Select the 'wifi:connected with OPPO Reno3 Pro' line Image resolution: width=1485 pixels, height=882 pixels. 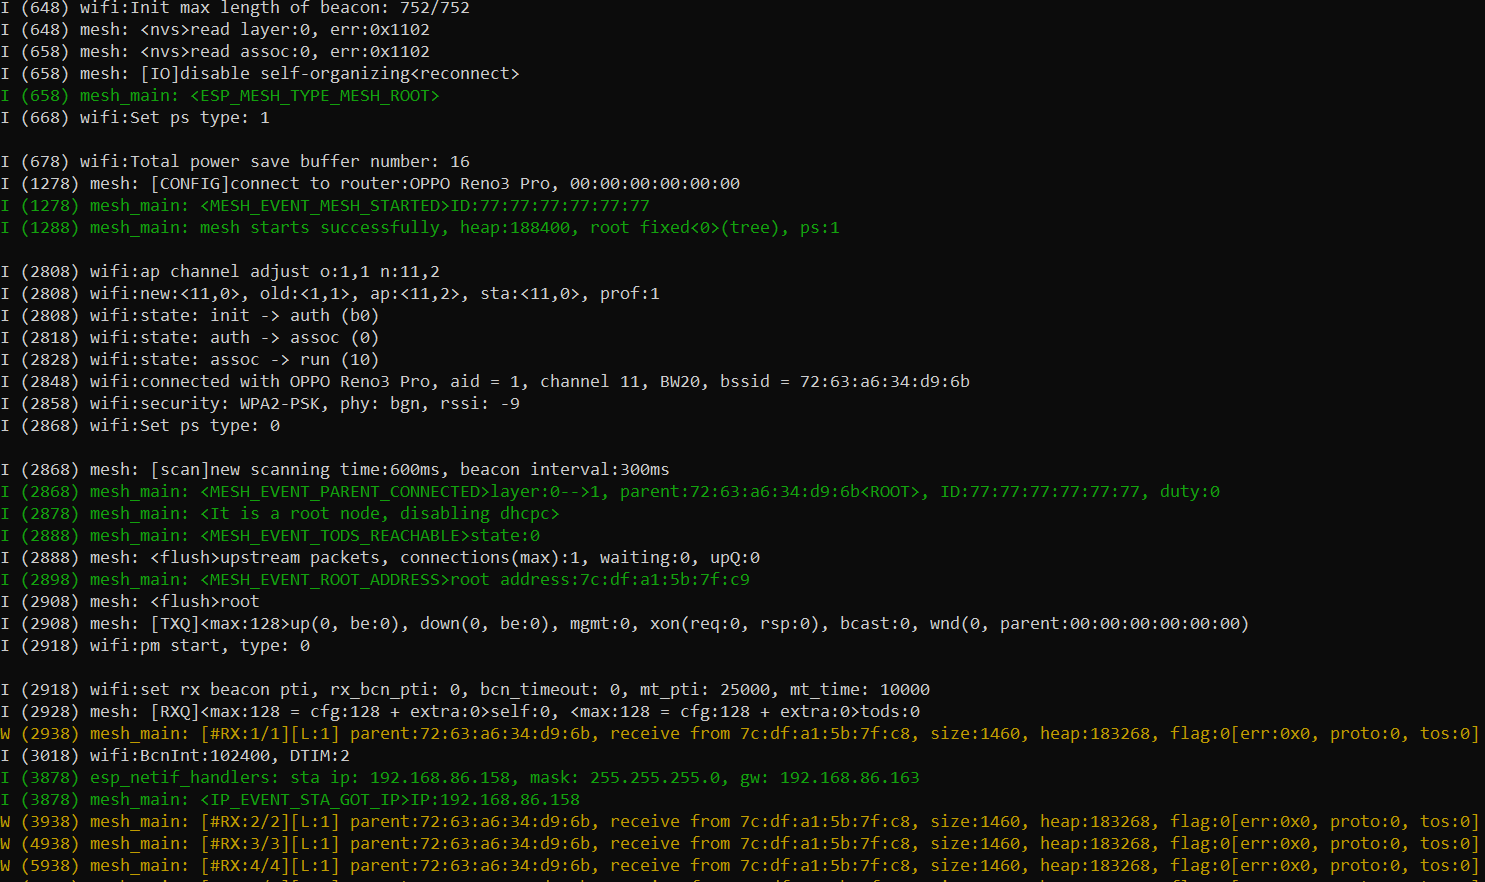[x=485, y=382]
